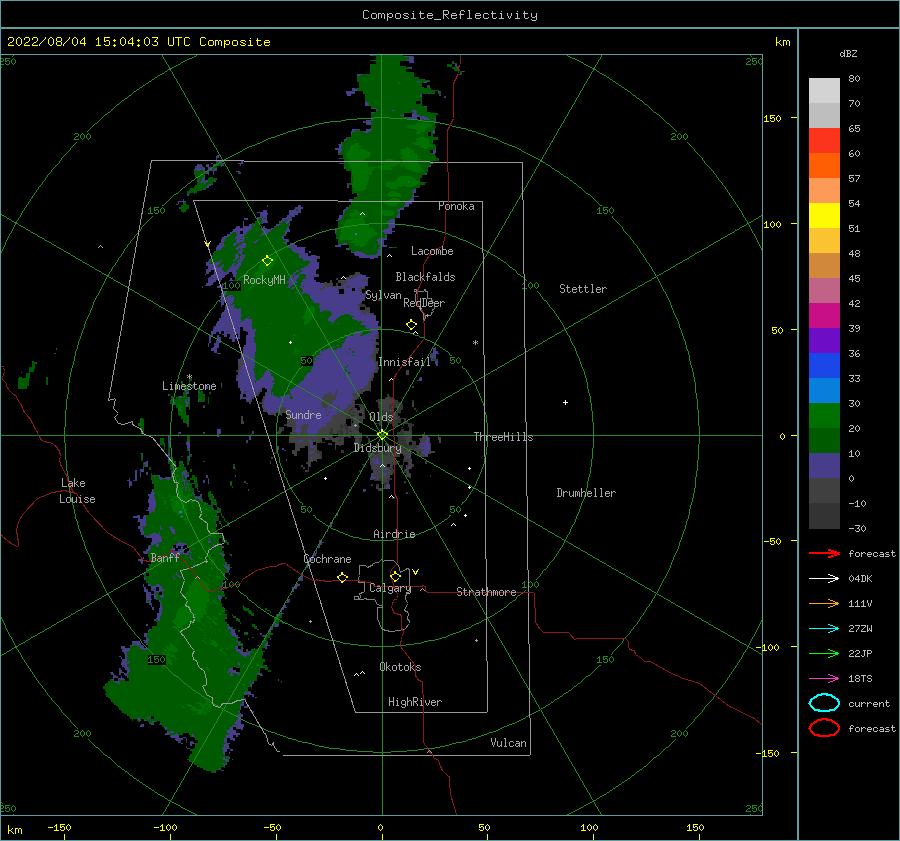Screen dimensions: 900x841
Task: Select the orange 57-60 dBZ swatch
Action: tap(824, 166)
